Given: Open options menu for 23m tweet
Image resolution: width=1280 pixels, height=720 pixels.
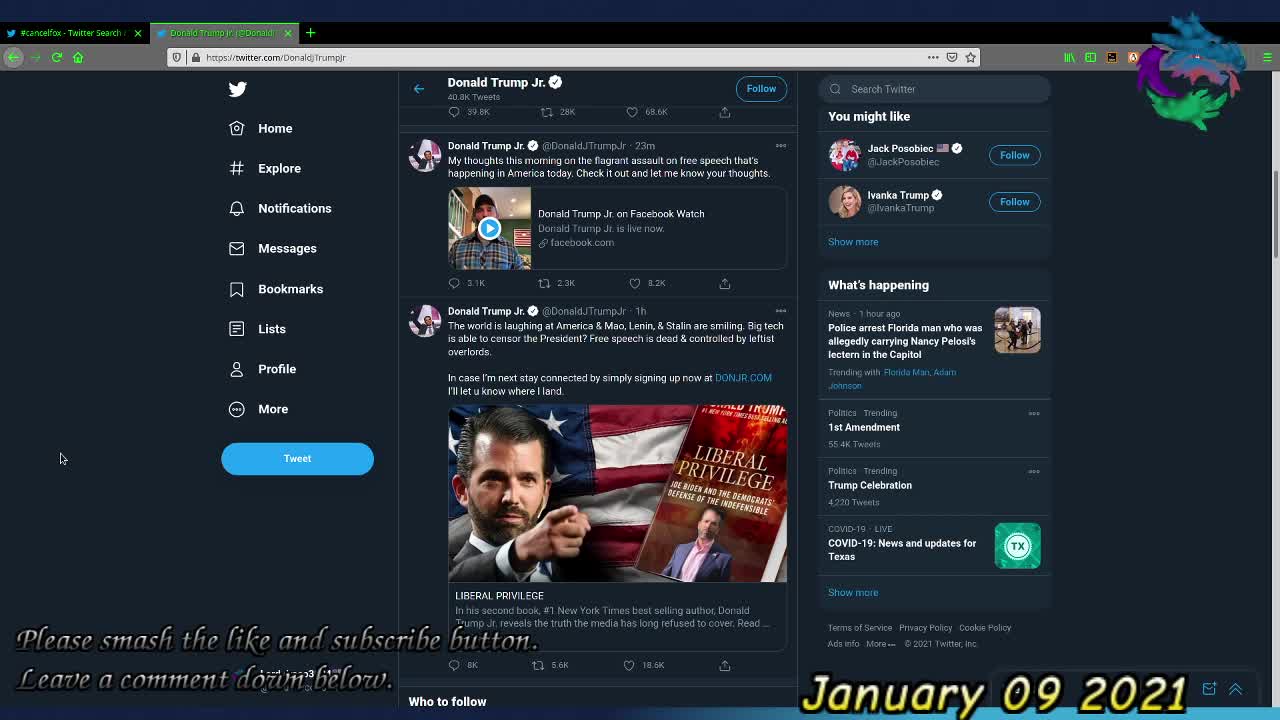Looking at the screenshot, I should pos(781,146).
